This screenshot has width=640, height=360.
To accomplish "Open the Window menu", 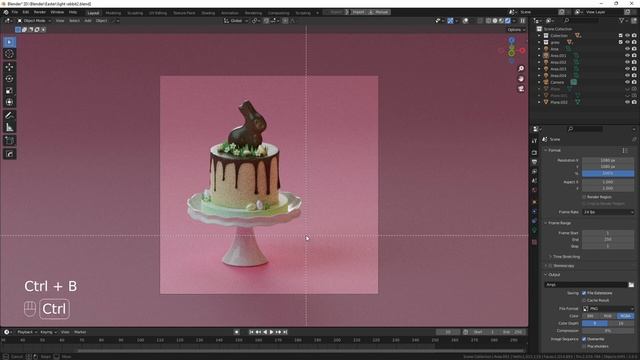I will [57, 12].
